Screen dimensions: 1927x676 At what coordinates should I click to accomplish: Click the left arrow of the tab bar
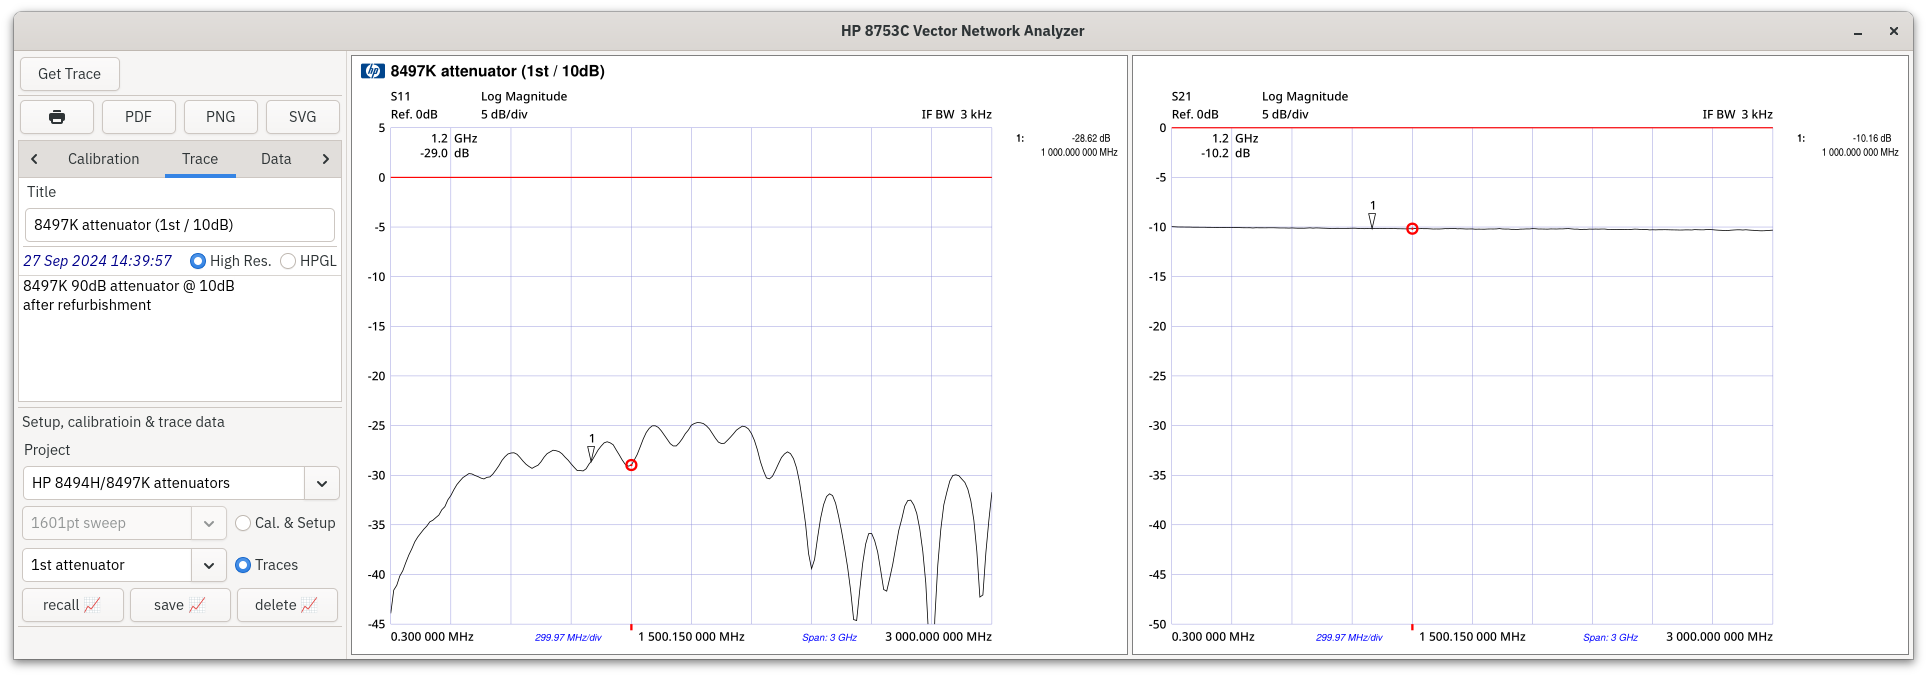coord(34,159)
